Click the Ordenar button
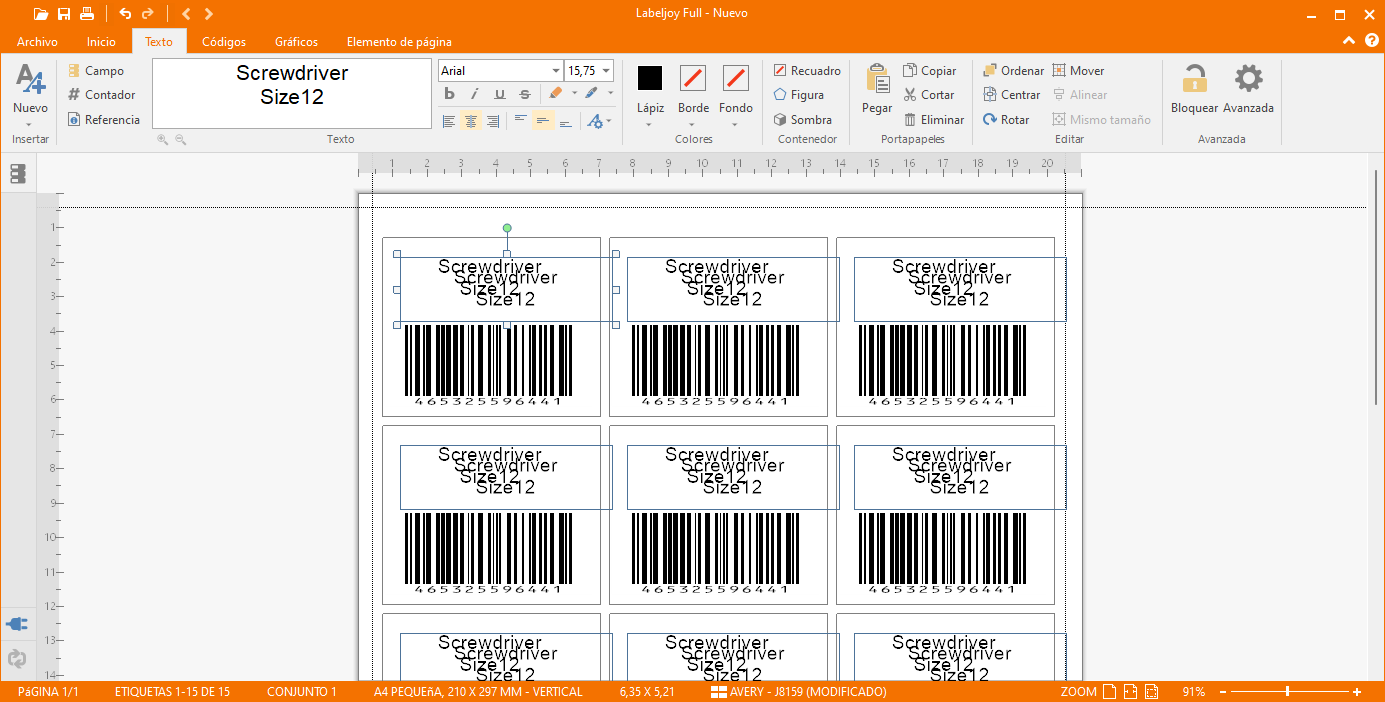The width and height of the screenshot is (1385, 702). click(x=1013, y=71)
